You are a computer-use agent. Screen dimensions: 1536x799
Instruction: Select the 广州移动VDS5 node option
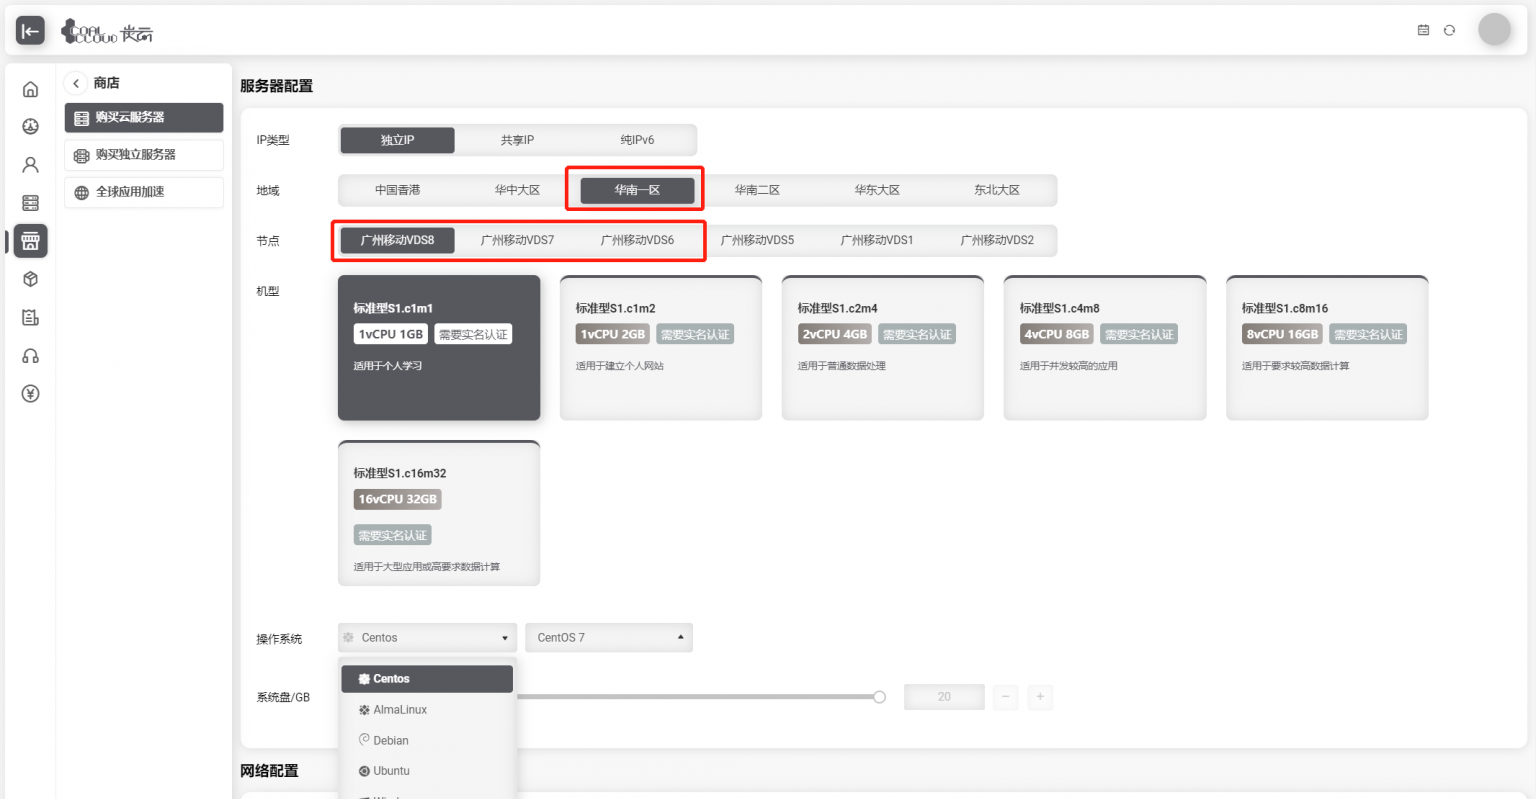click(x=757, y=240)
